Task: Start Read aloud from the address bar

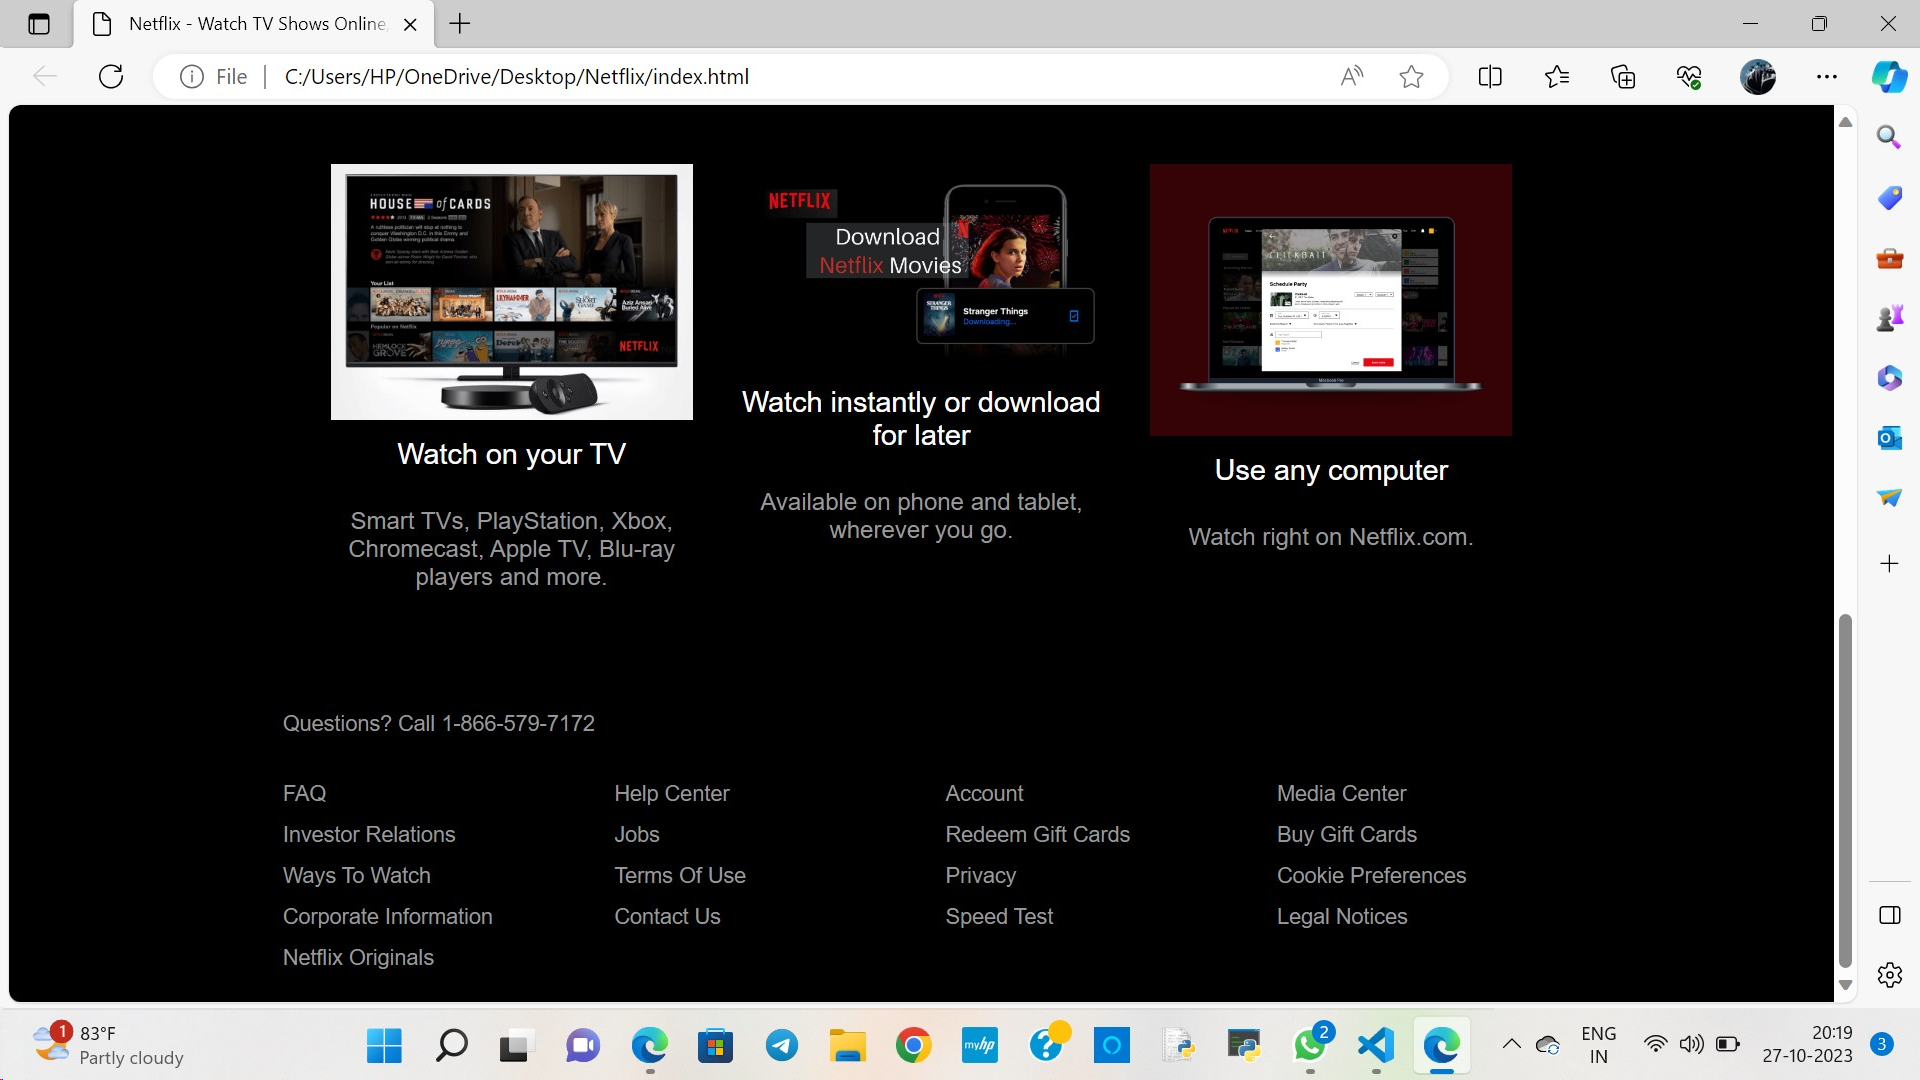Action: [x=1352, y=76]
